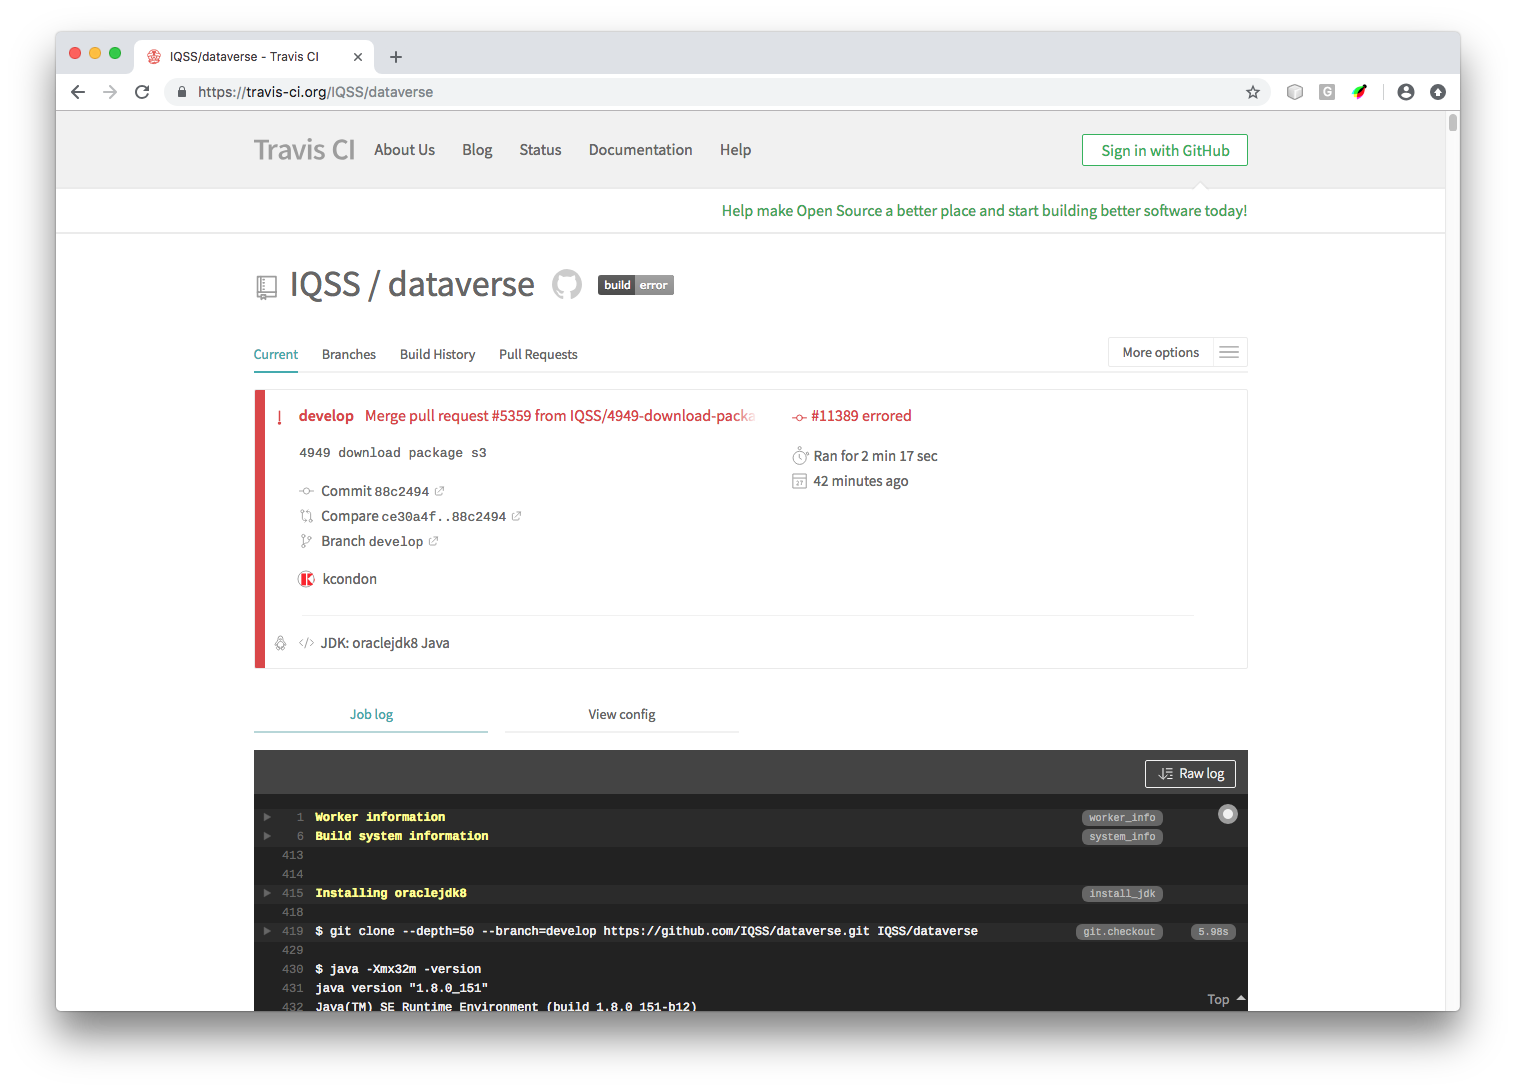The height and width of the screenshot is (1091, 1516).
Task: Open the GitHub repository octocat icon
Action: (567, 285)
